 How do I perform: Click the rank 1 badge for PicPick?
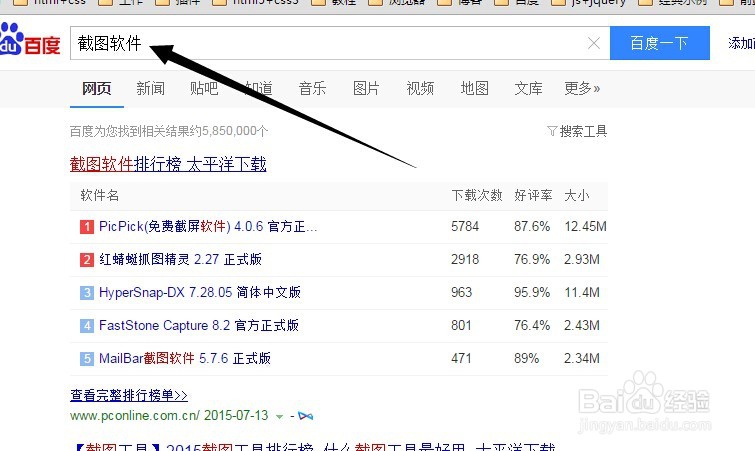(87, 226)
